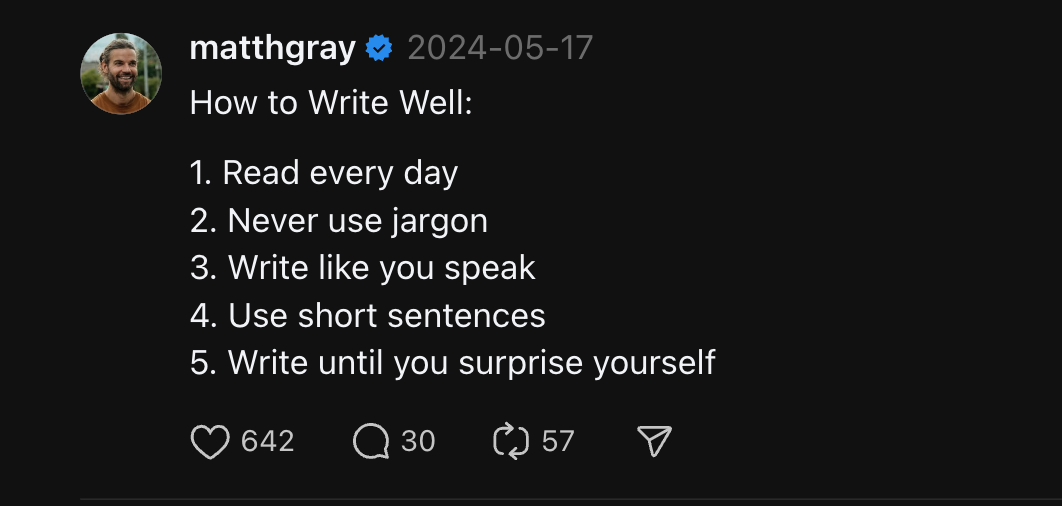Select the line "1. Read every day"
The height and width of the screenshot is (506, 1062).
(x=324, y=173)
